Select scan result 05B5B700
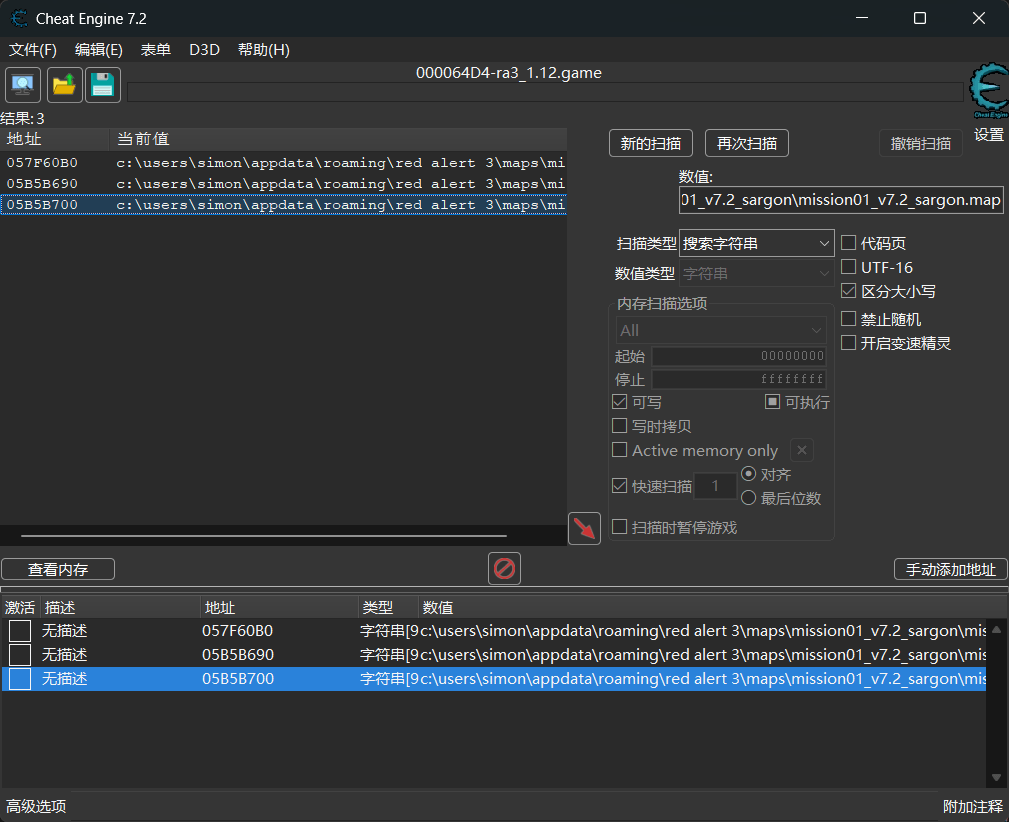The height and width of the screenshot is (822, 1009). coord(283,205)
